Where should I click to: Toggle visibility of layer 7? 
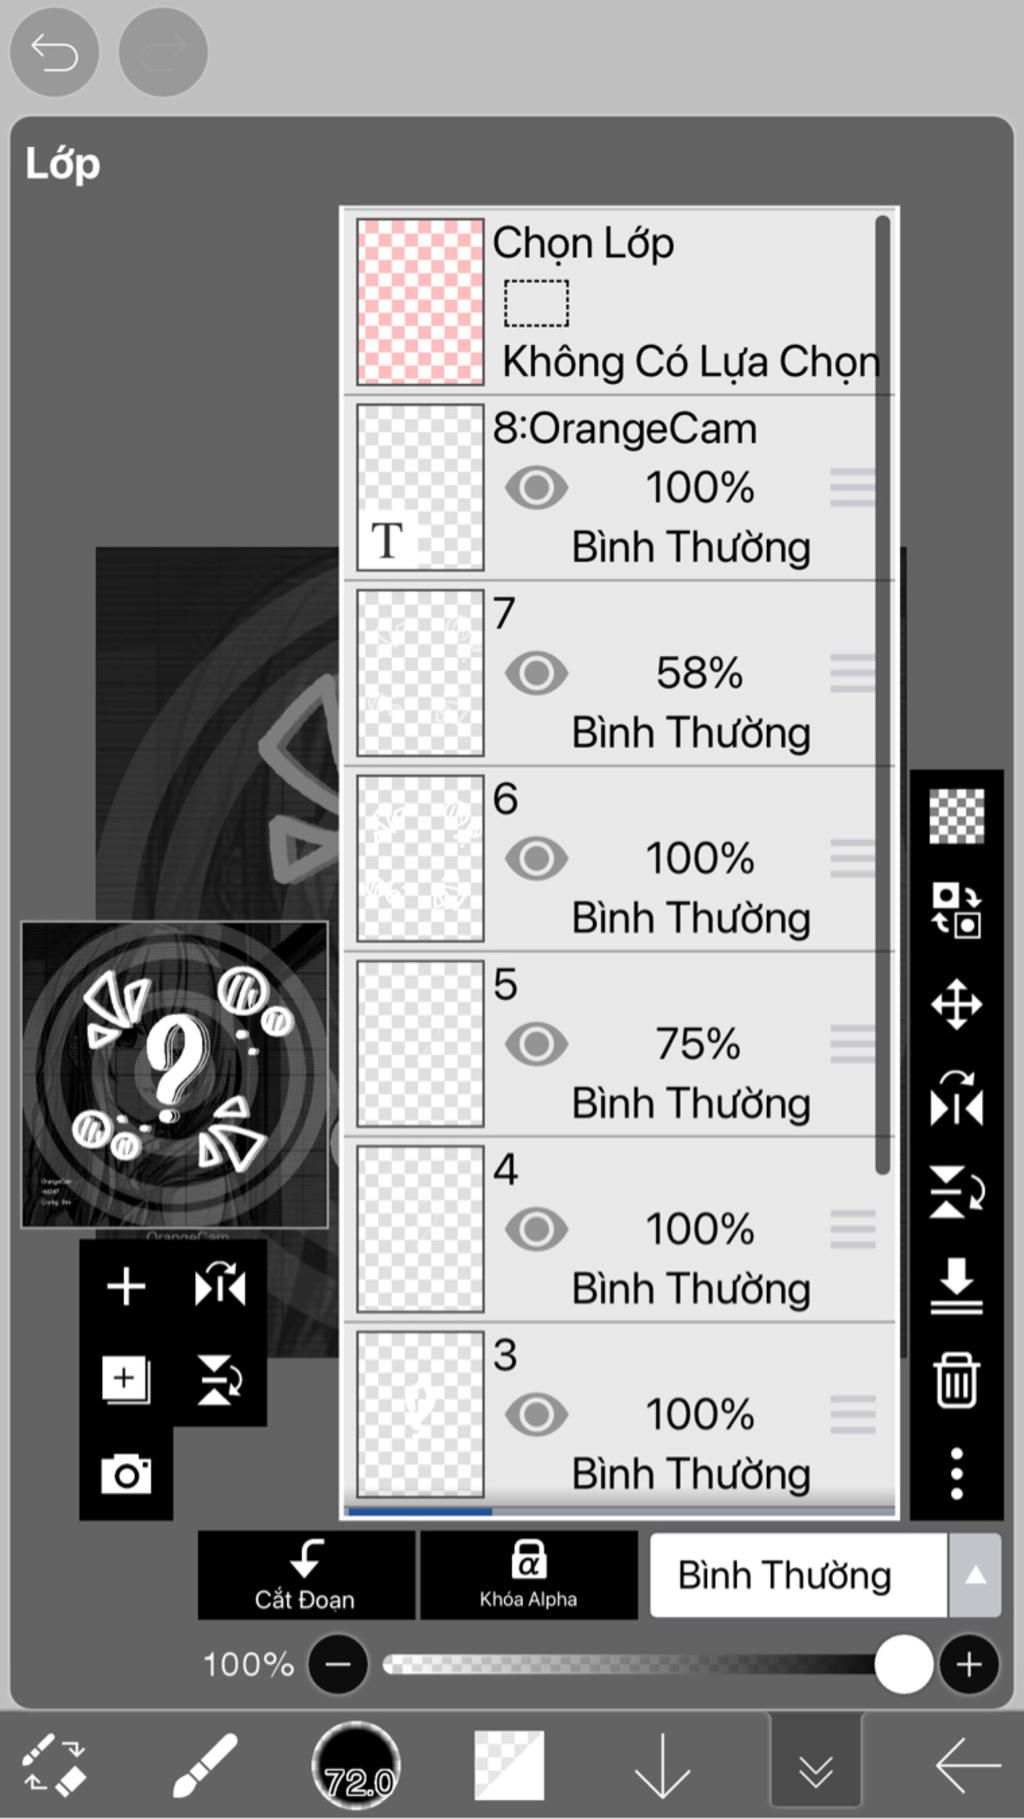[x=536, y=673]
